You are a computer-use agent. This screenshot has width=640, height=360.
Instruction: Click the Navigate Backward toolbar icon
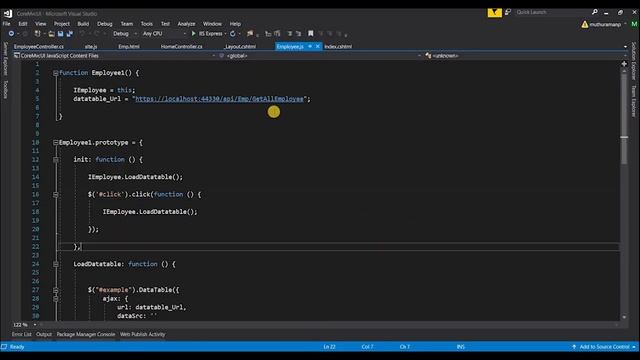[11, 33]
